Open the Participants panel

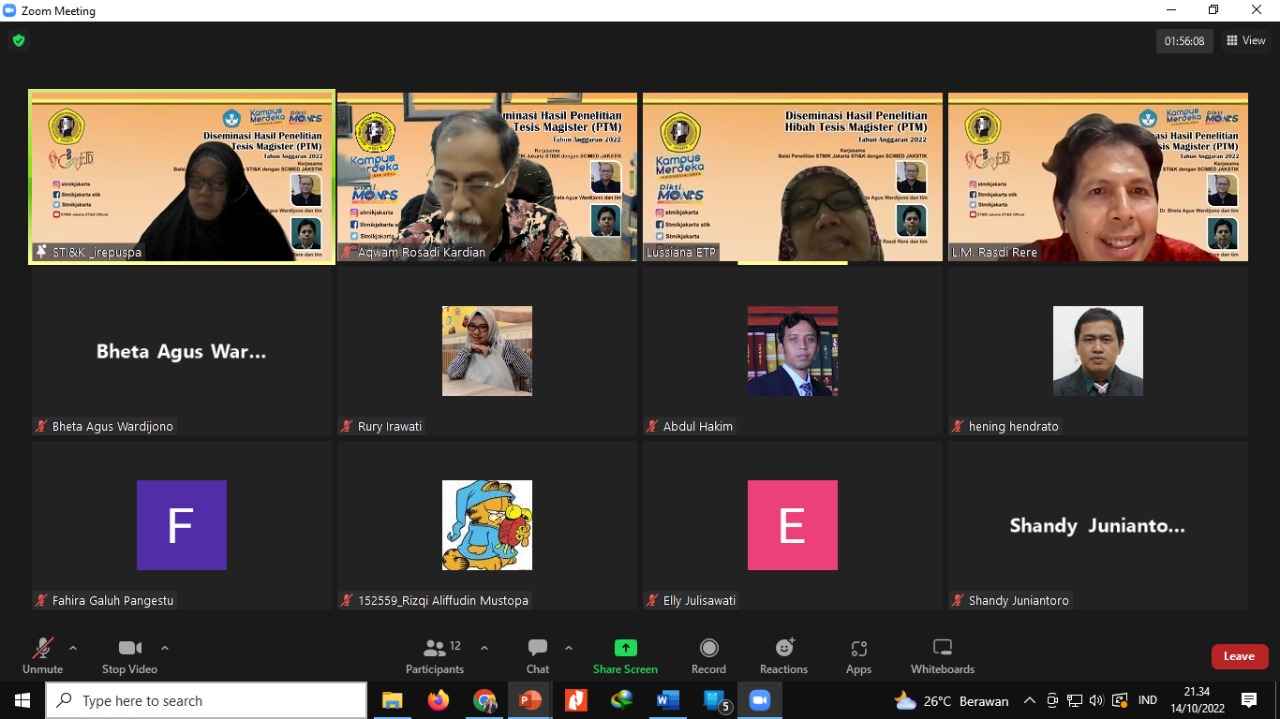(435, 656)
